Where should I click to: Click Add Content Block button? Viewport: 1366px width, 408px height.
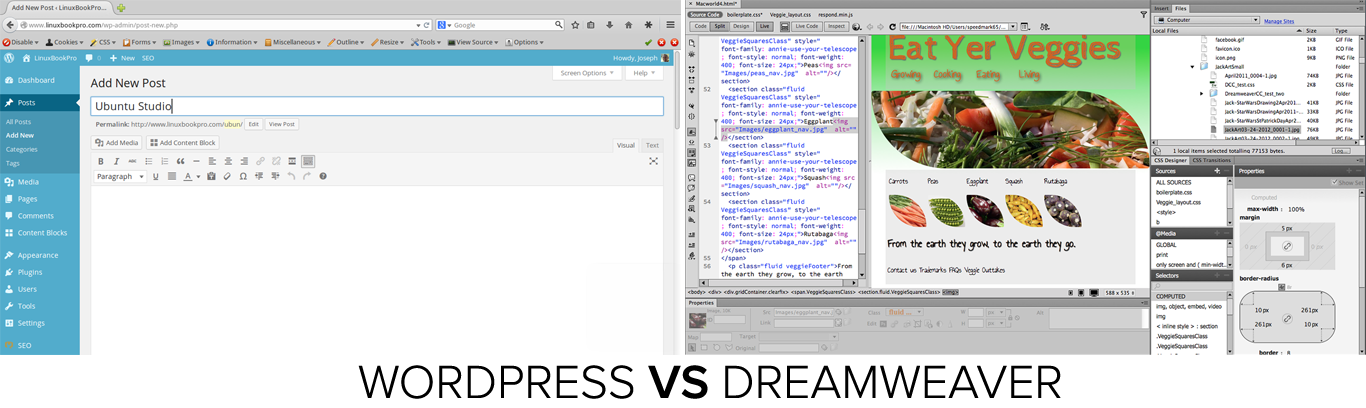[x=183, y=143]
